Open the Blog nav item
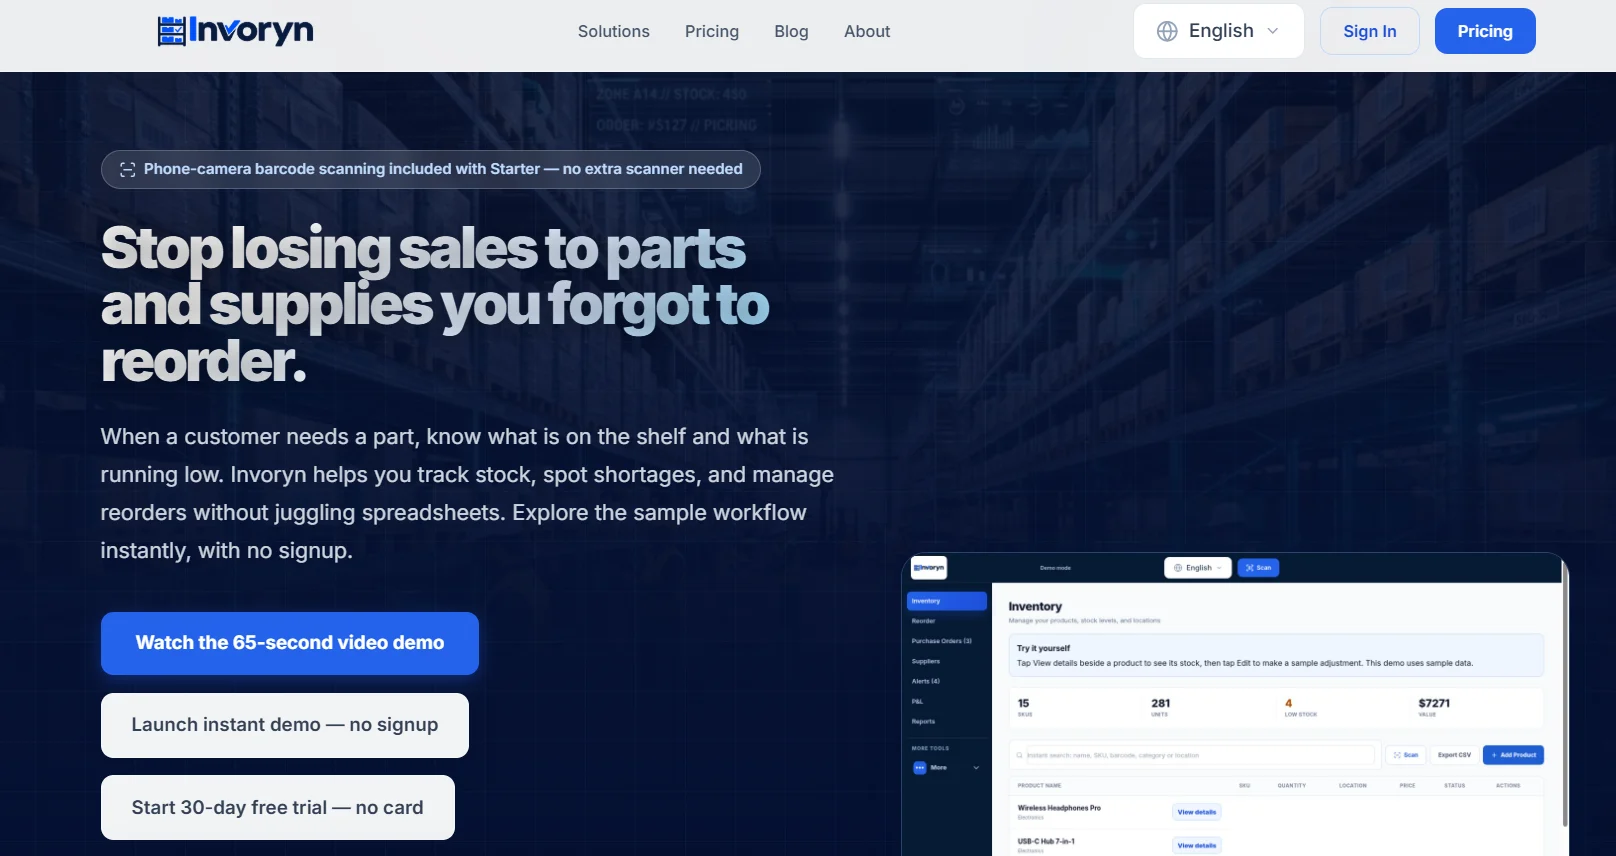This screenshot has width=1616, height=856. coord(791,31)
